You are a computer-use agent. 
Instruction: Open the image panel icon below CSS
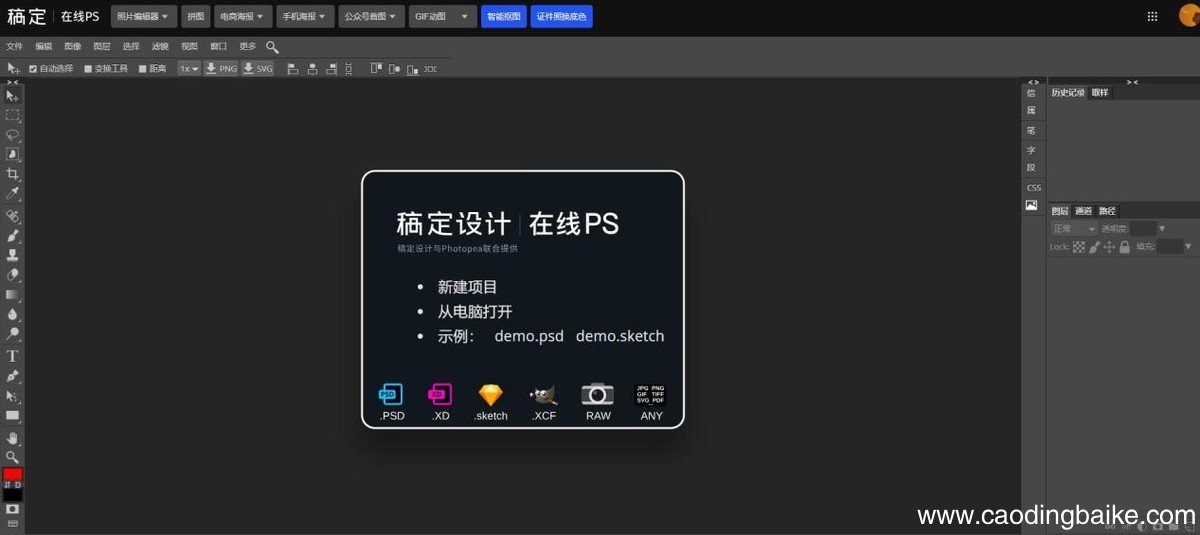click(1031, 205)
